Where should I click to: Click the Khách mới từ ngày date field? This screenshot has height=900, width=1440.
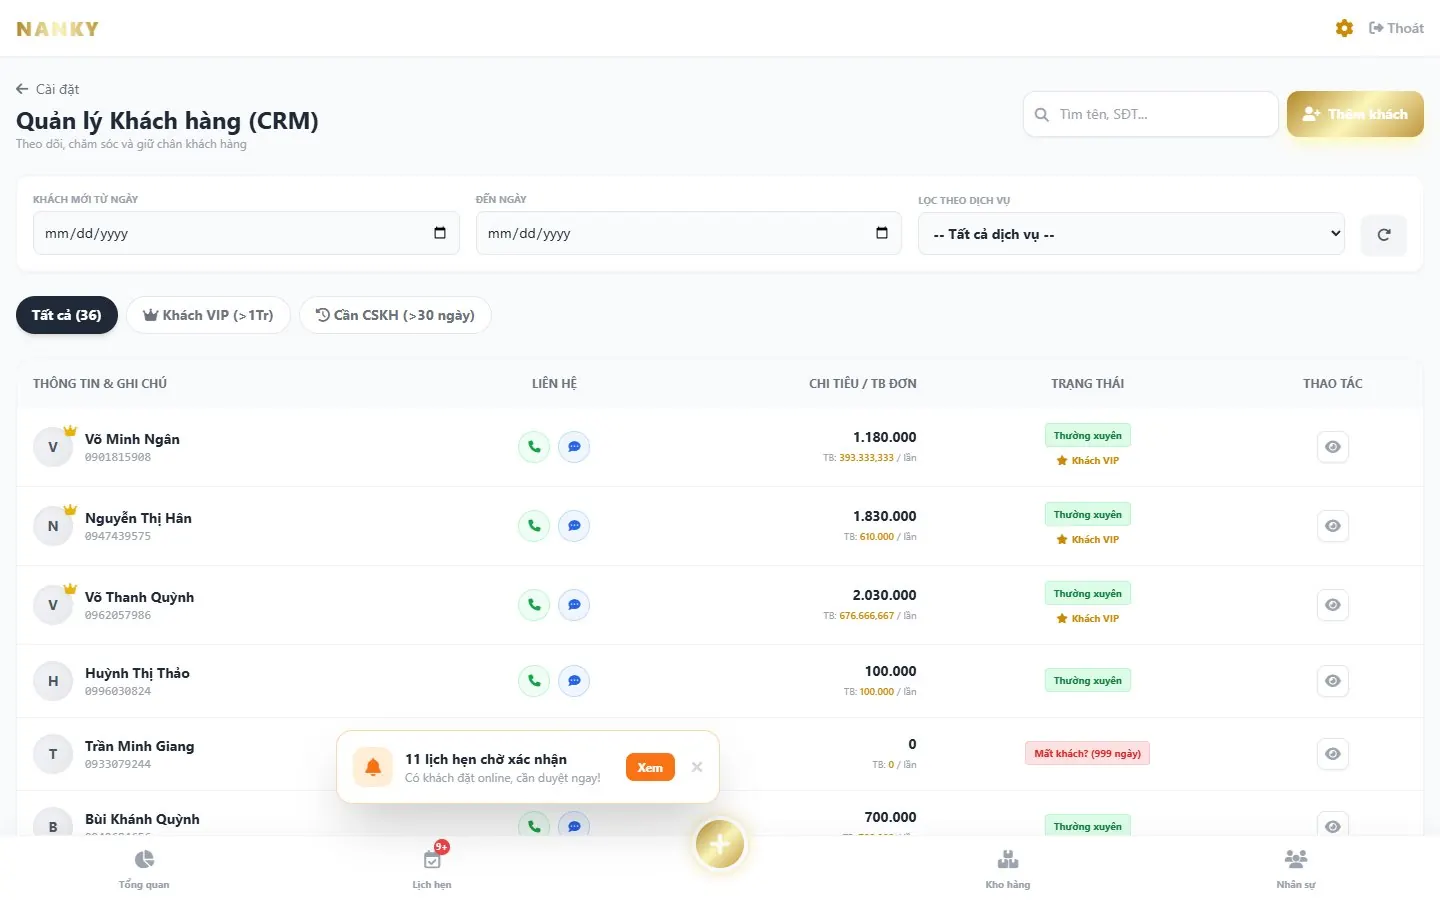pyautogui.click(x=246, y=233)
